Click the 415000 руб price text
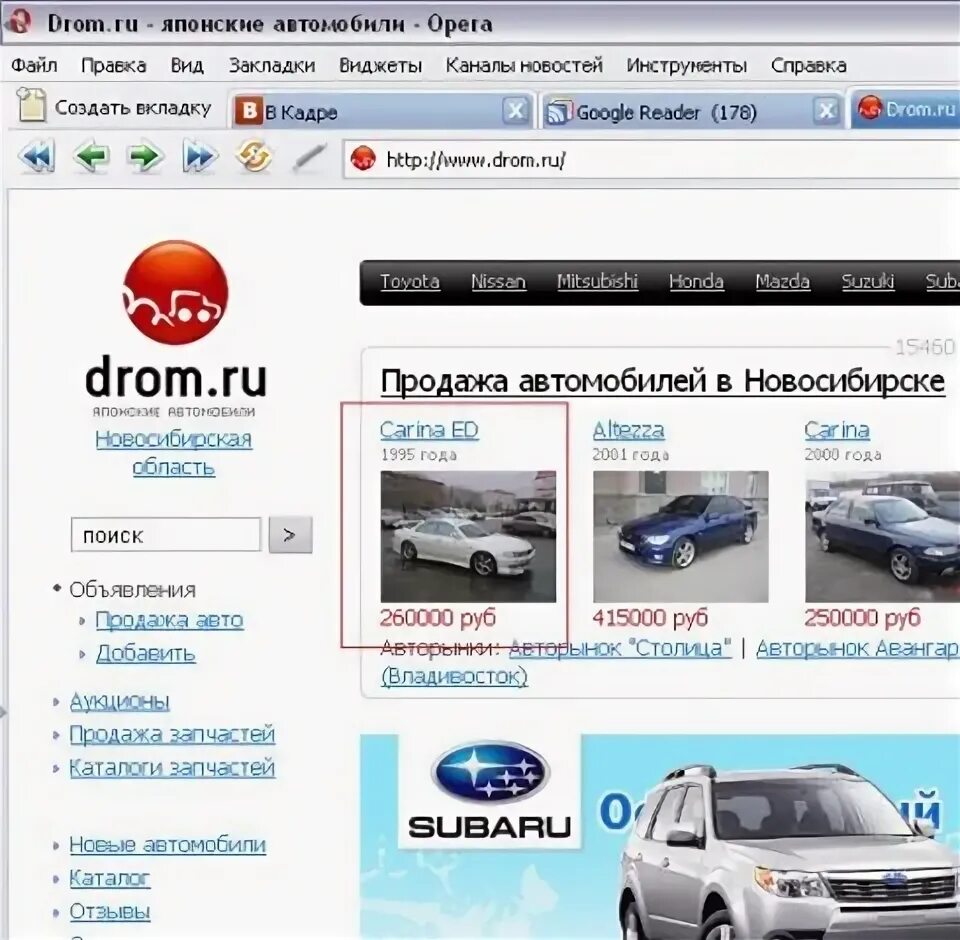Image resolution: width=960 pixels, height=940 pixels. click(x=650, y=618)
